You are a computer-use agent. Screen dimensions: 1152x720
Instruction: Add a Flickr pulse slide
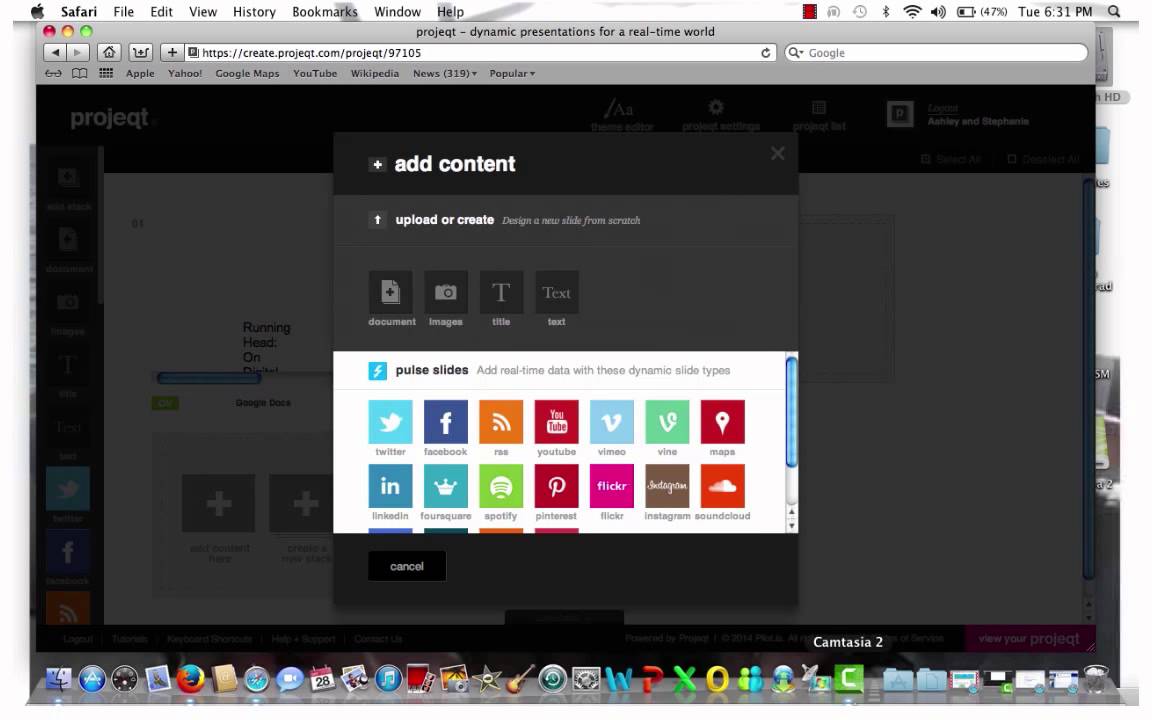click(612, 486)
